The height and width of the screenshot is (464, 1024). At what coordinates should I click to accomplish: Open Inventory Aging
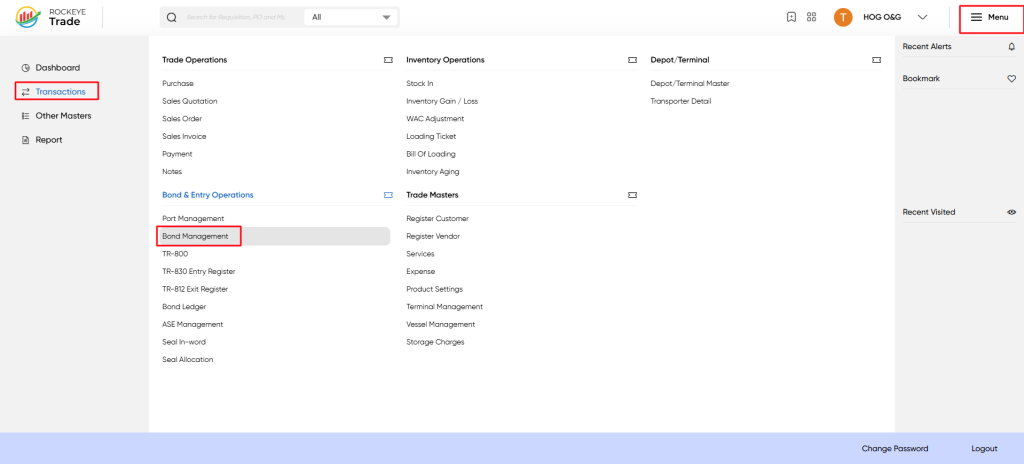pyautogui.click(x=432, y=172)
